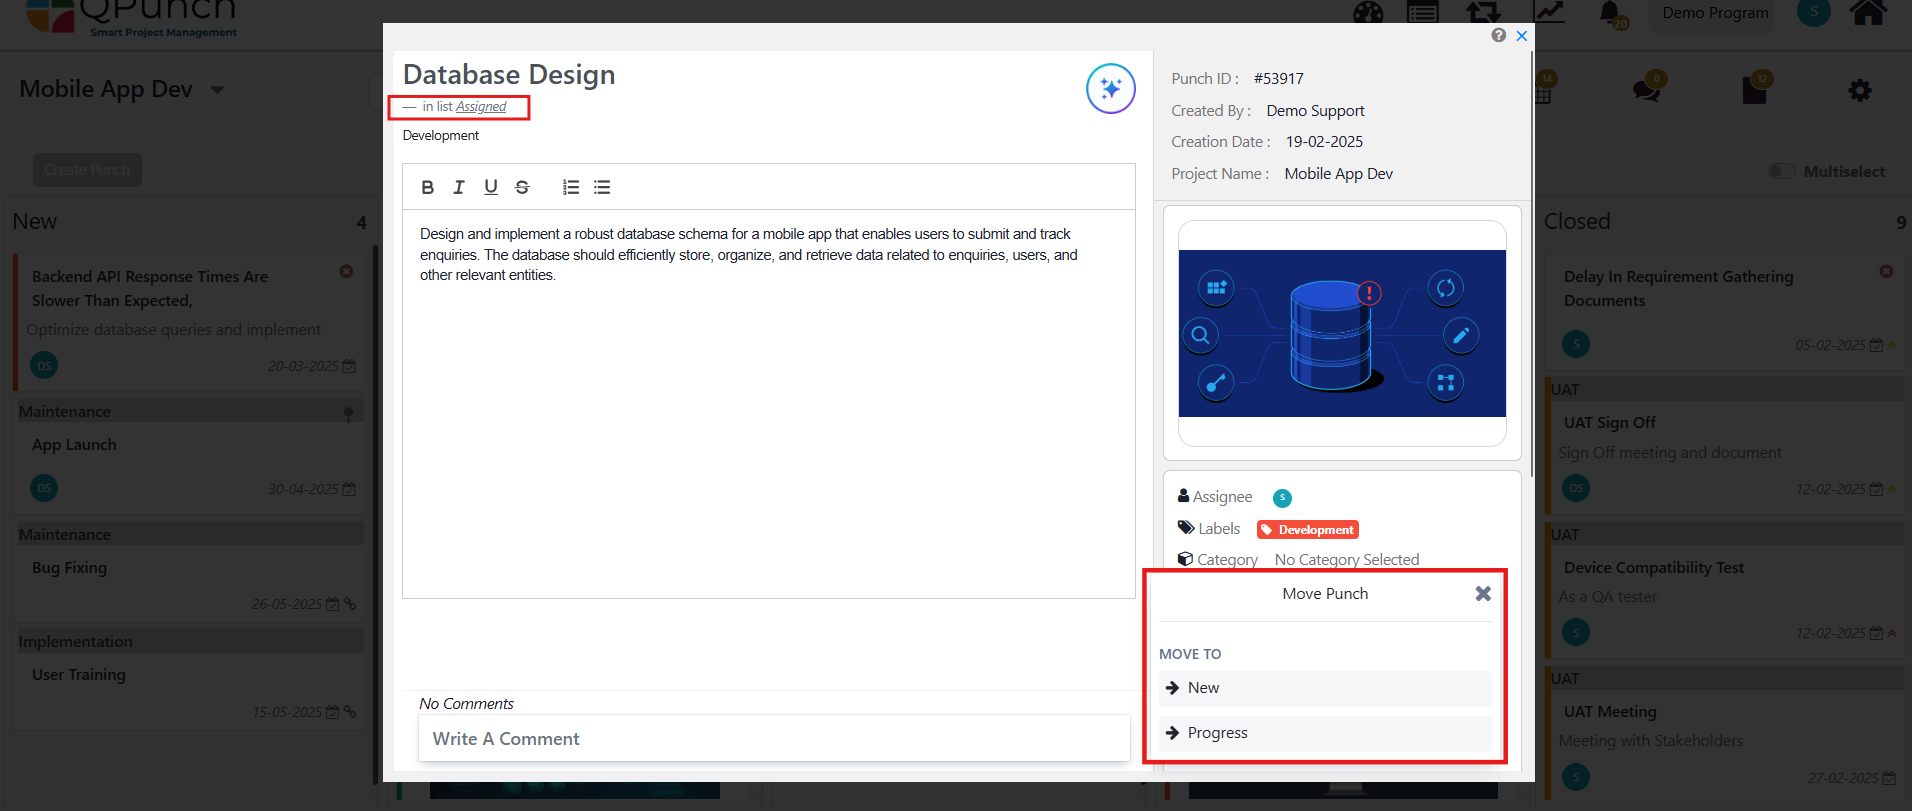
Task: Click the Closed column title
Action: (x=1577, y=221)
